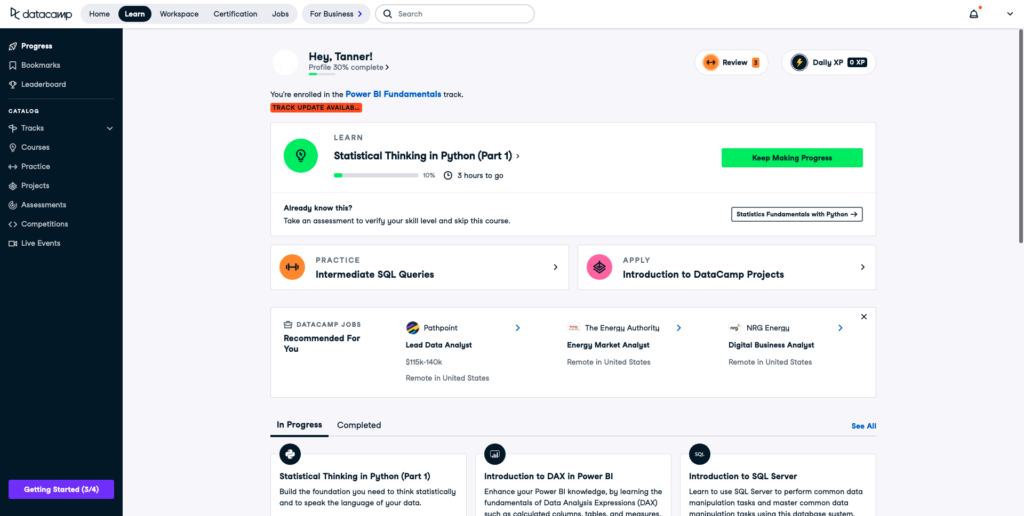Image resolution: width=1024 pixels, height=516 pixels.
Task: Click the Daily XP lightning icon
Action: click(x=799, y=63)
